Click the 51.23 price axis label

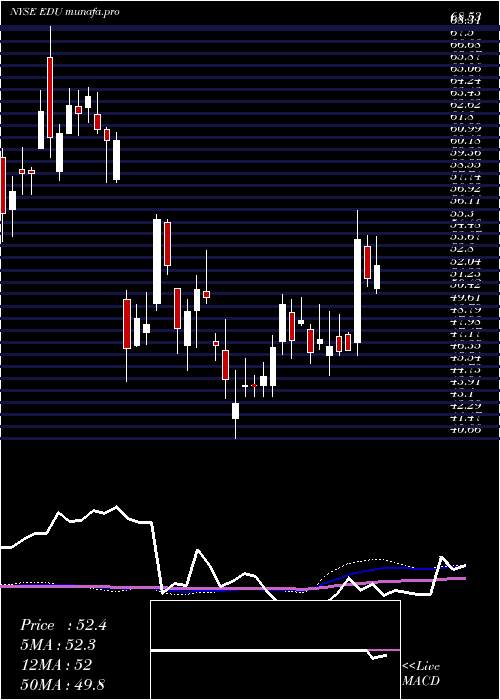point(466,274)
